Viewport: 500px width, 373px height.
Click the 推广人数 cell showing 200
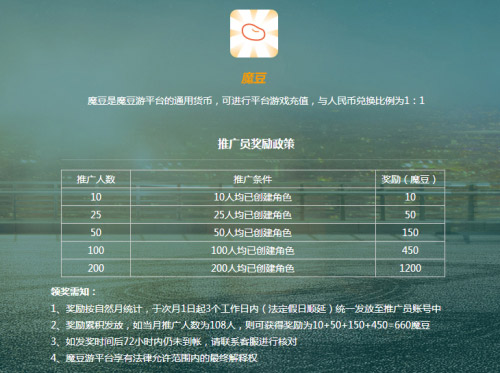coord(96,268)
